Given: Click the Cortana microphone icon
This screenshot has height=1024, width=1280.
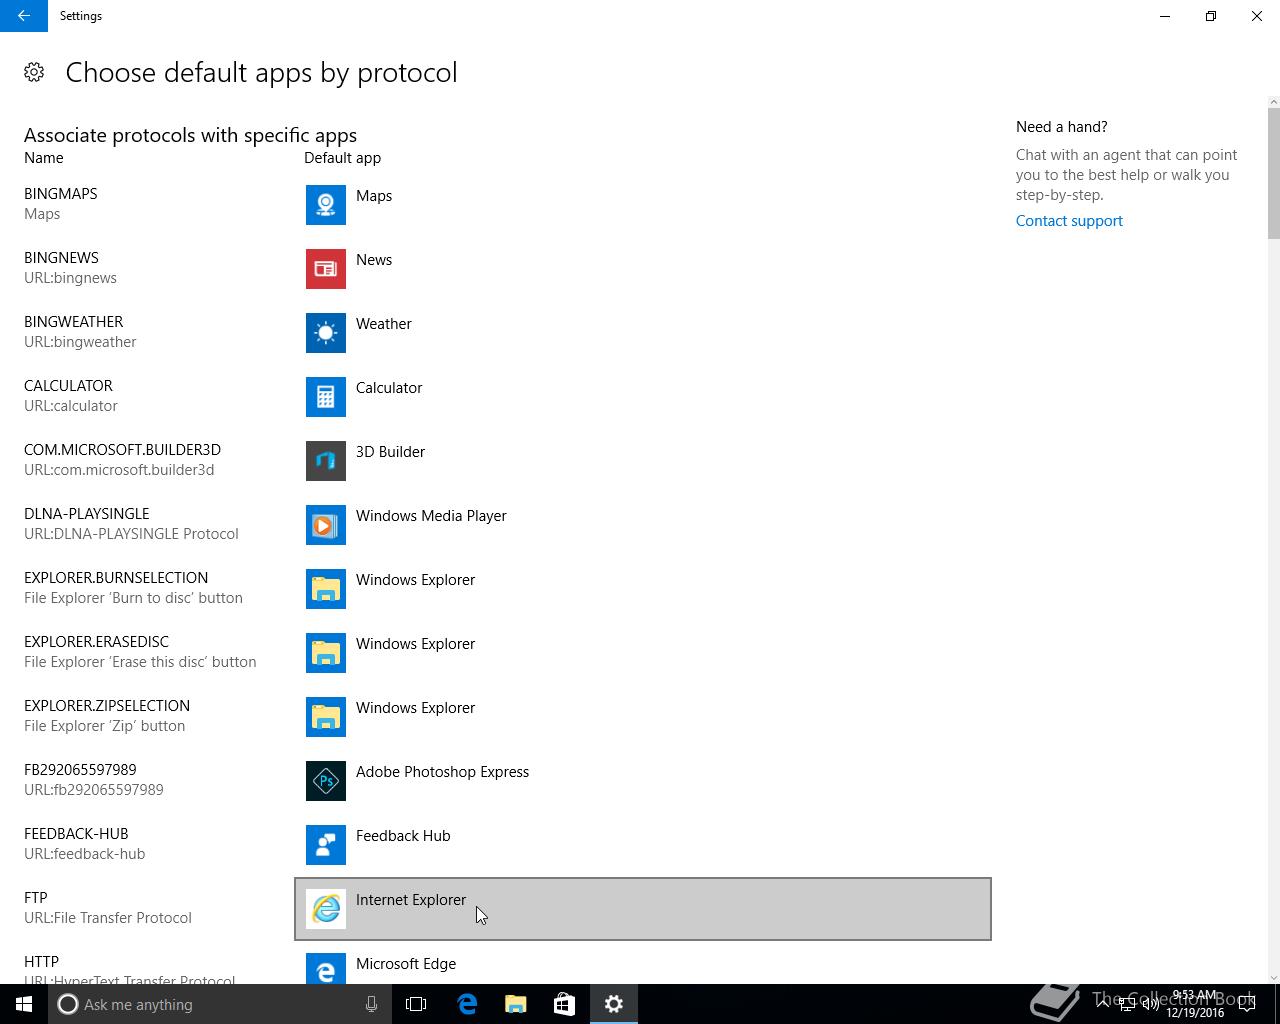Looking at the screenshot, I should click(x=371, y=1004).
